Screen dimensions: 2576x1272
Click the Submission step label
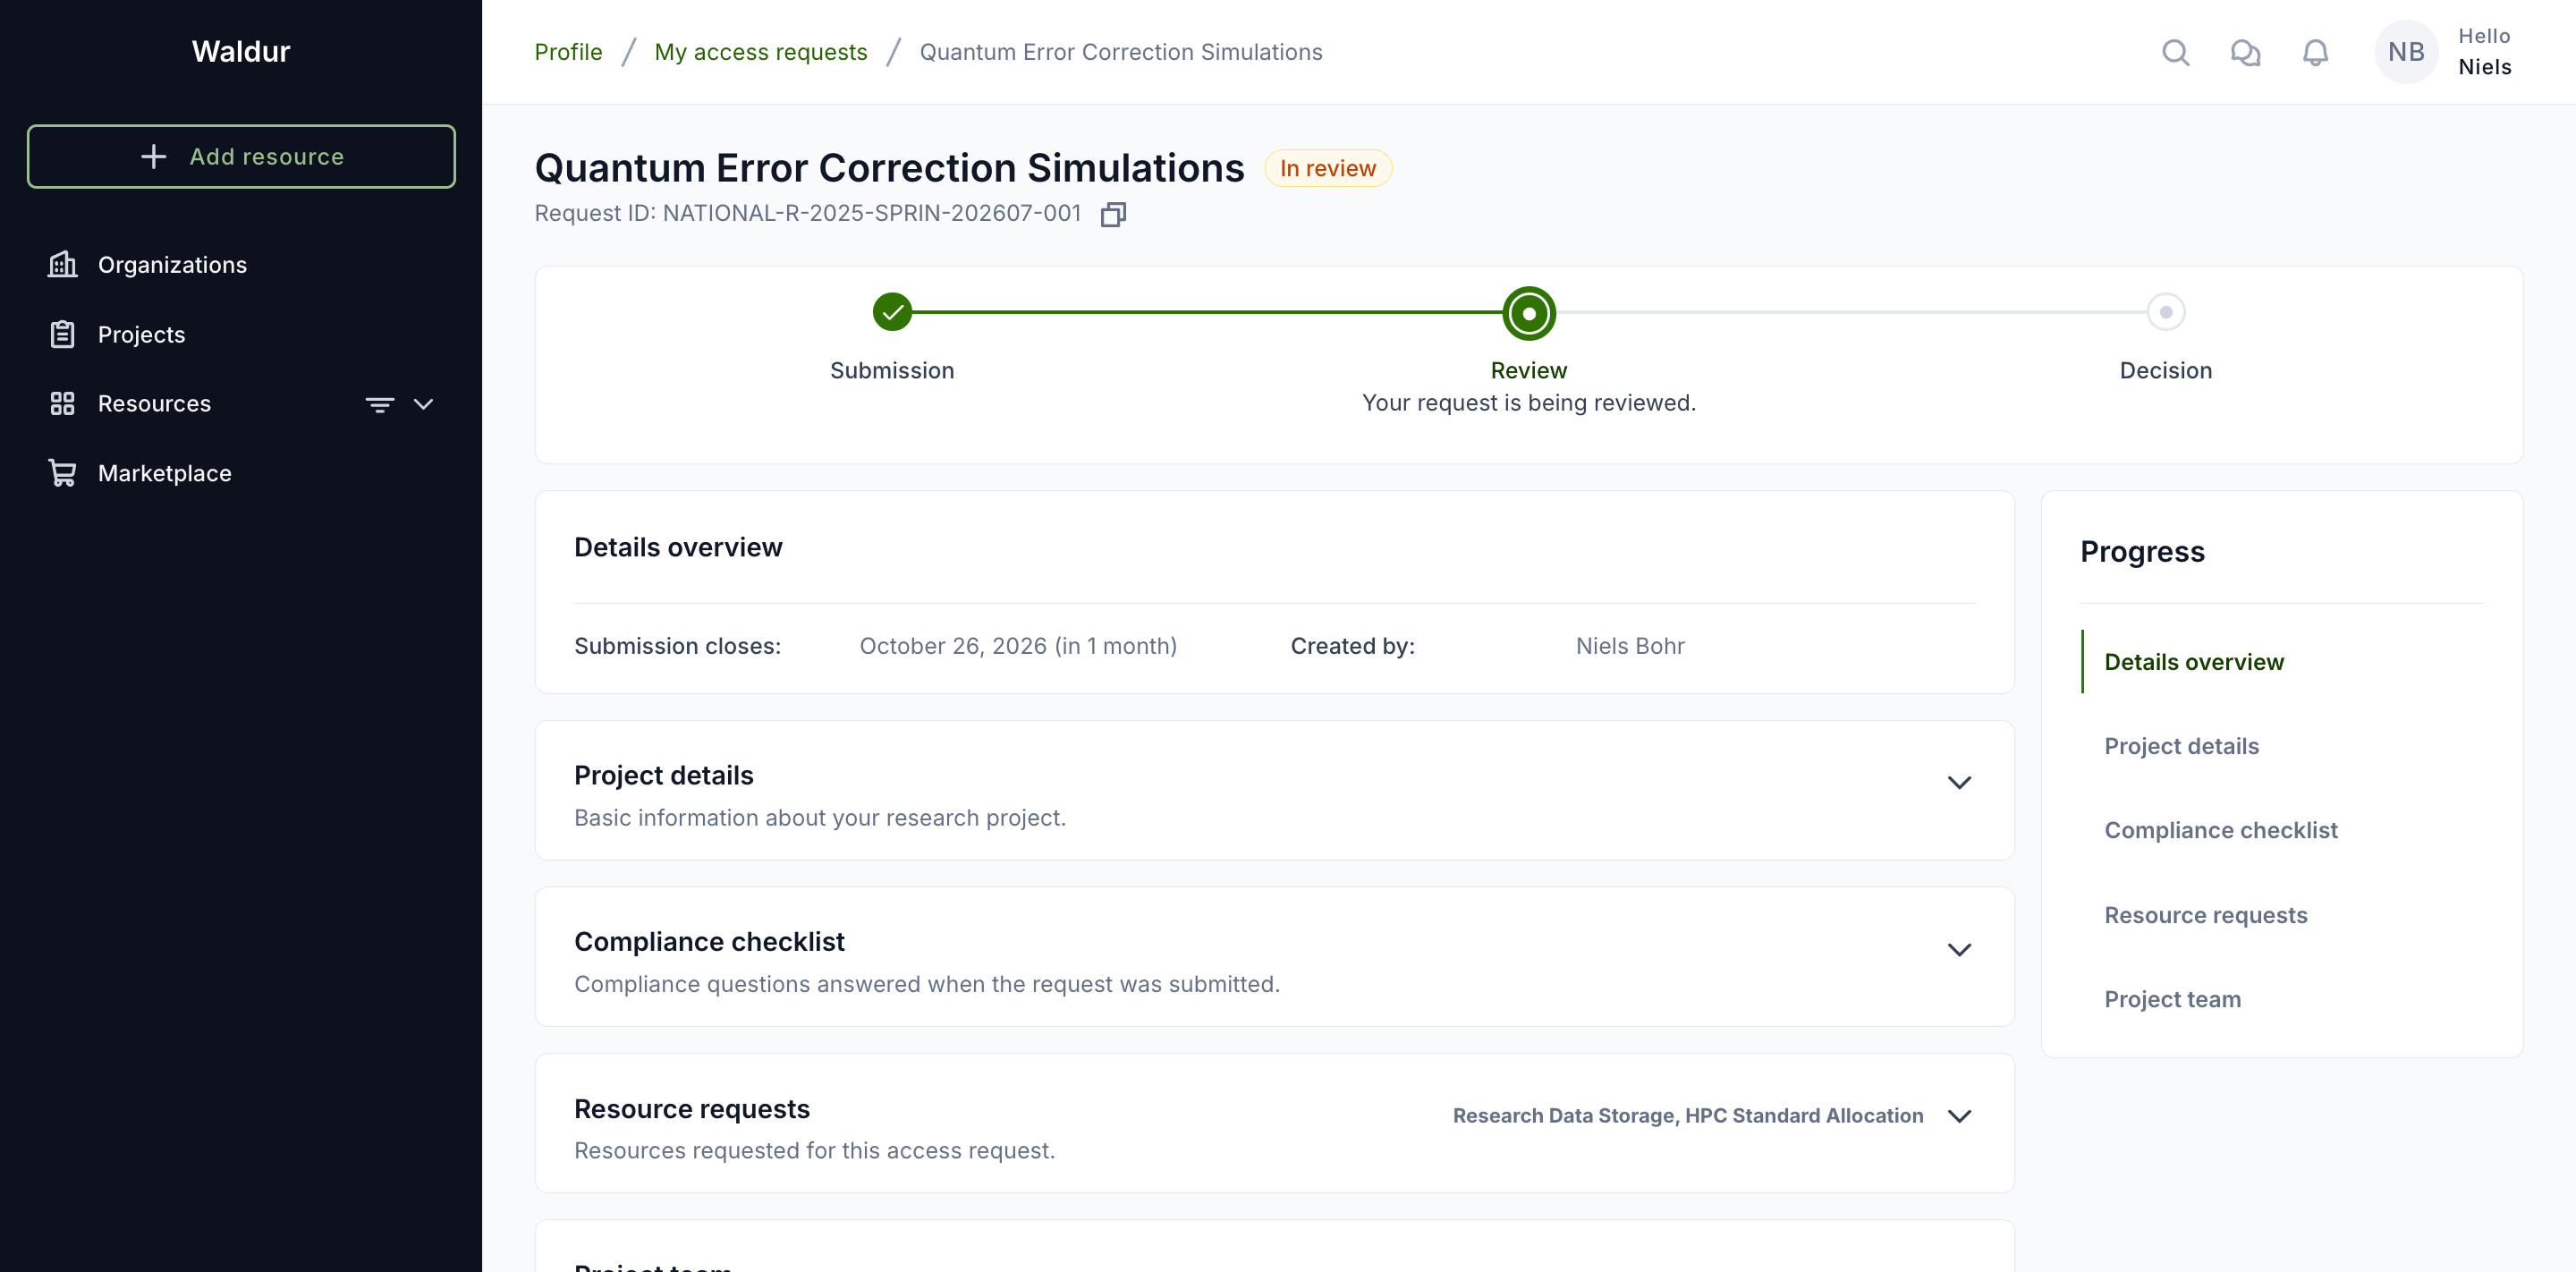coord(892,371)
